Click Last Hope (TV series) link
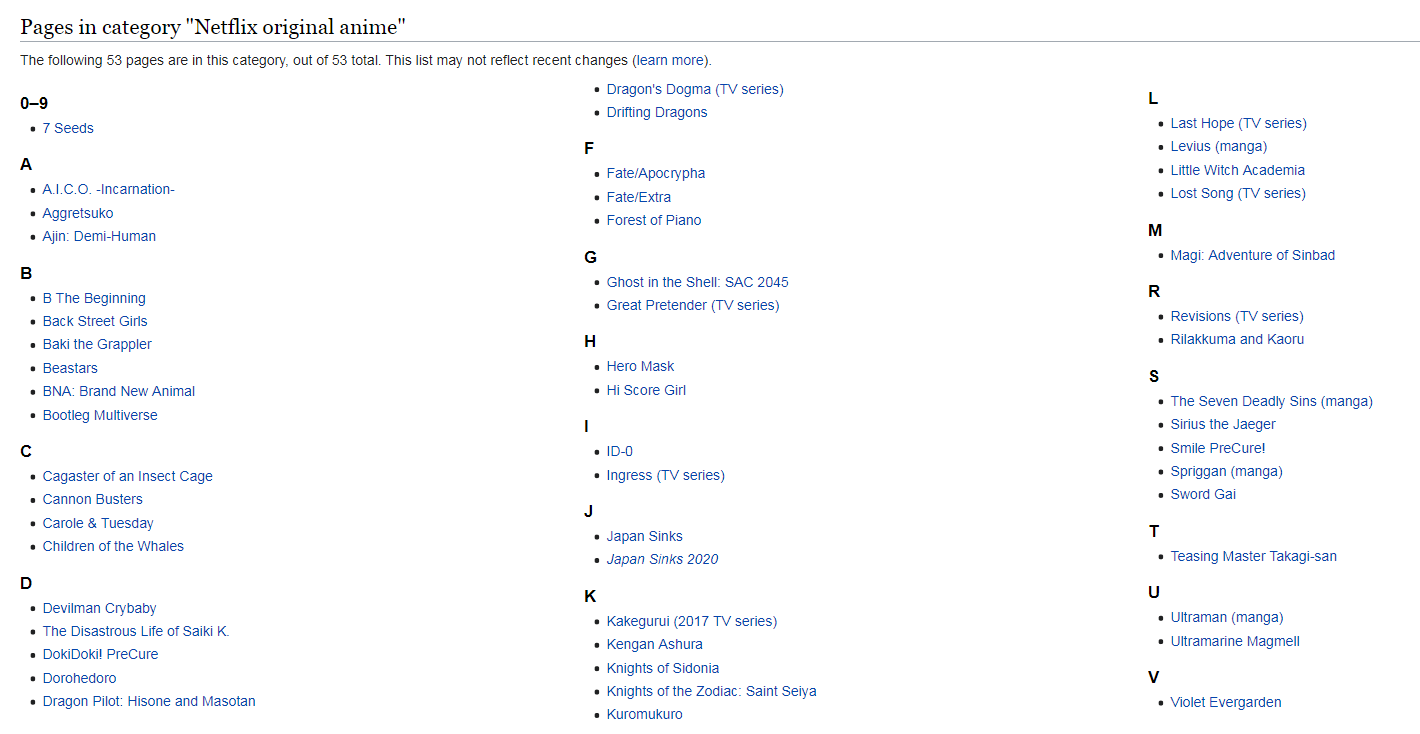 [x=1239, y=123]
